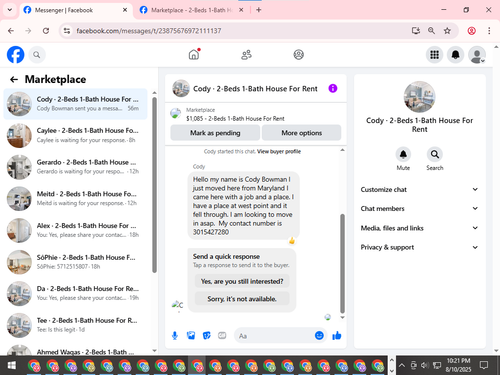Click Mark as pending button
Image resolution: width=500 pixels, height=375 pixels.
(x=215, y=133)
